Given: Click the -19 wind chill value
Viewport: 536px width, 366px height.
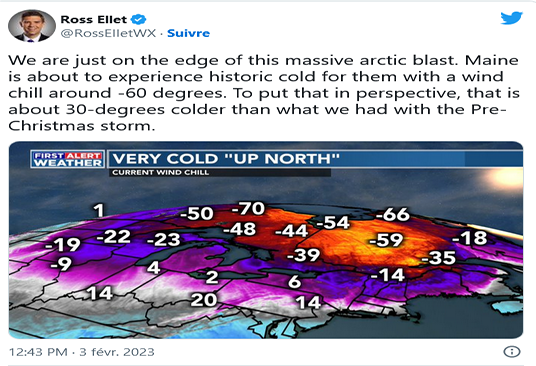Looking at the screenshot, I should (63, 244).
